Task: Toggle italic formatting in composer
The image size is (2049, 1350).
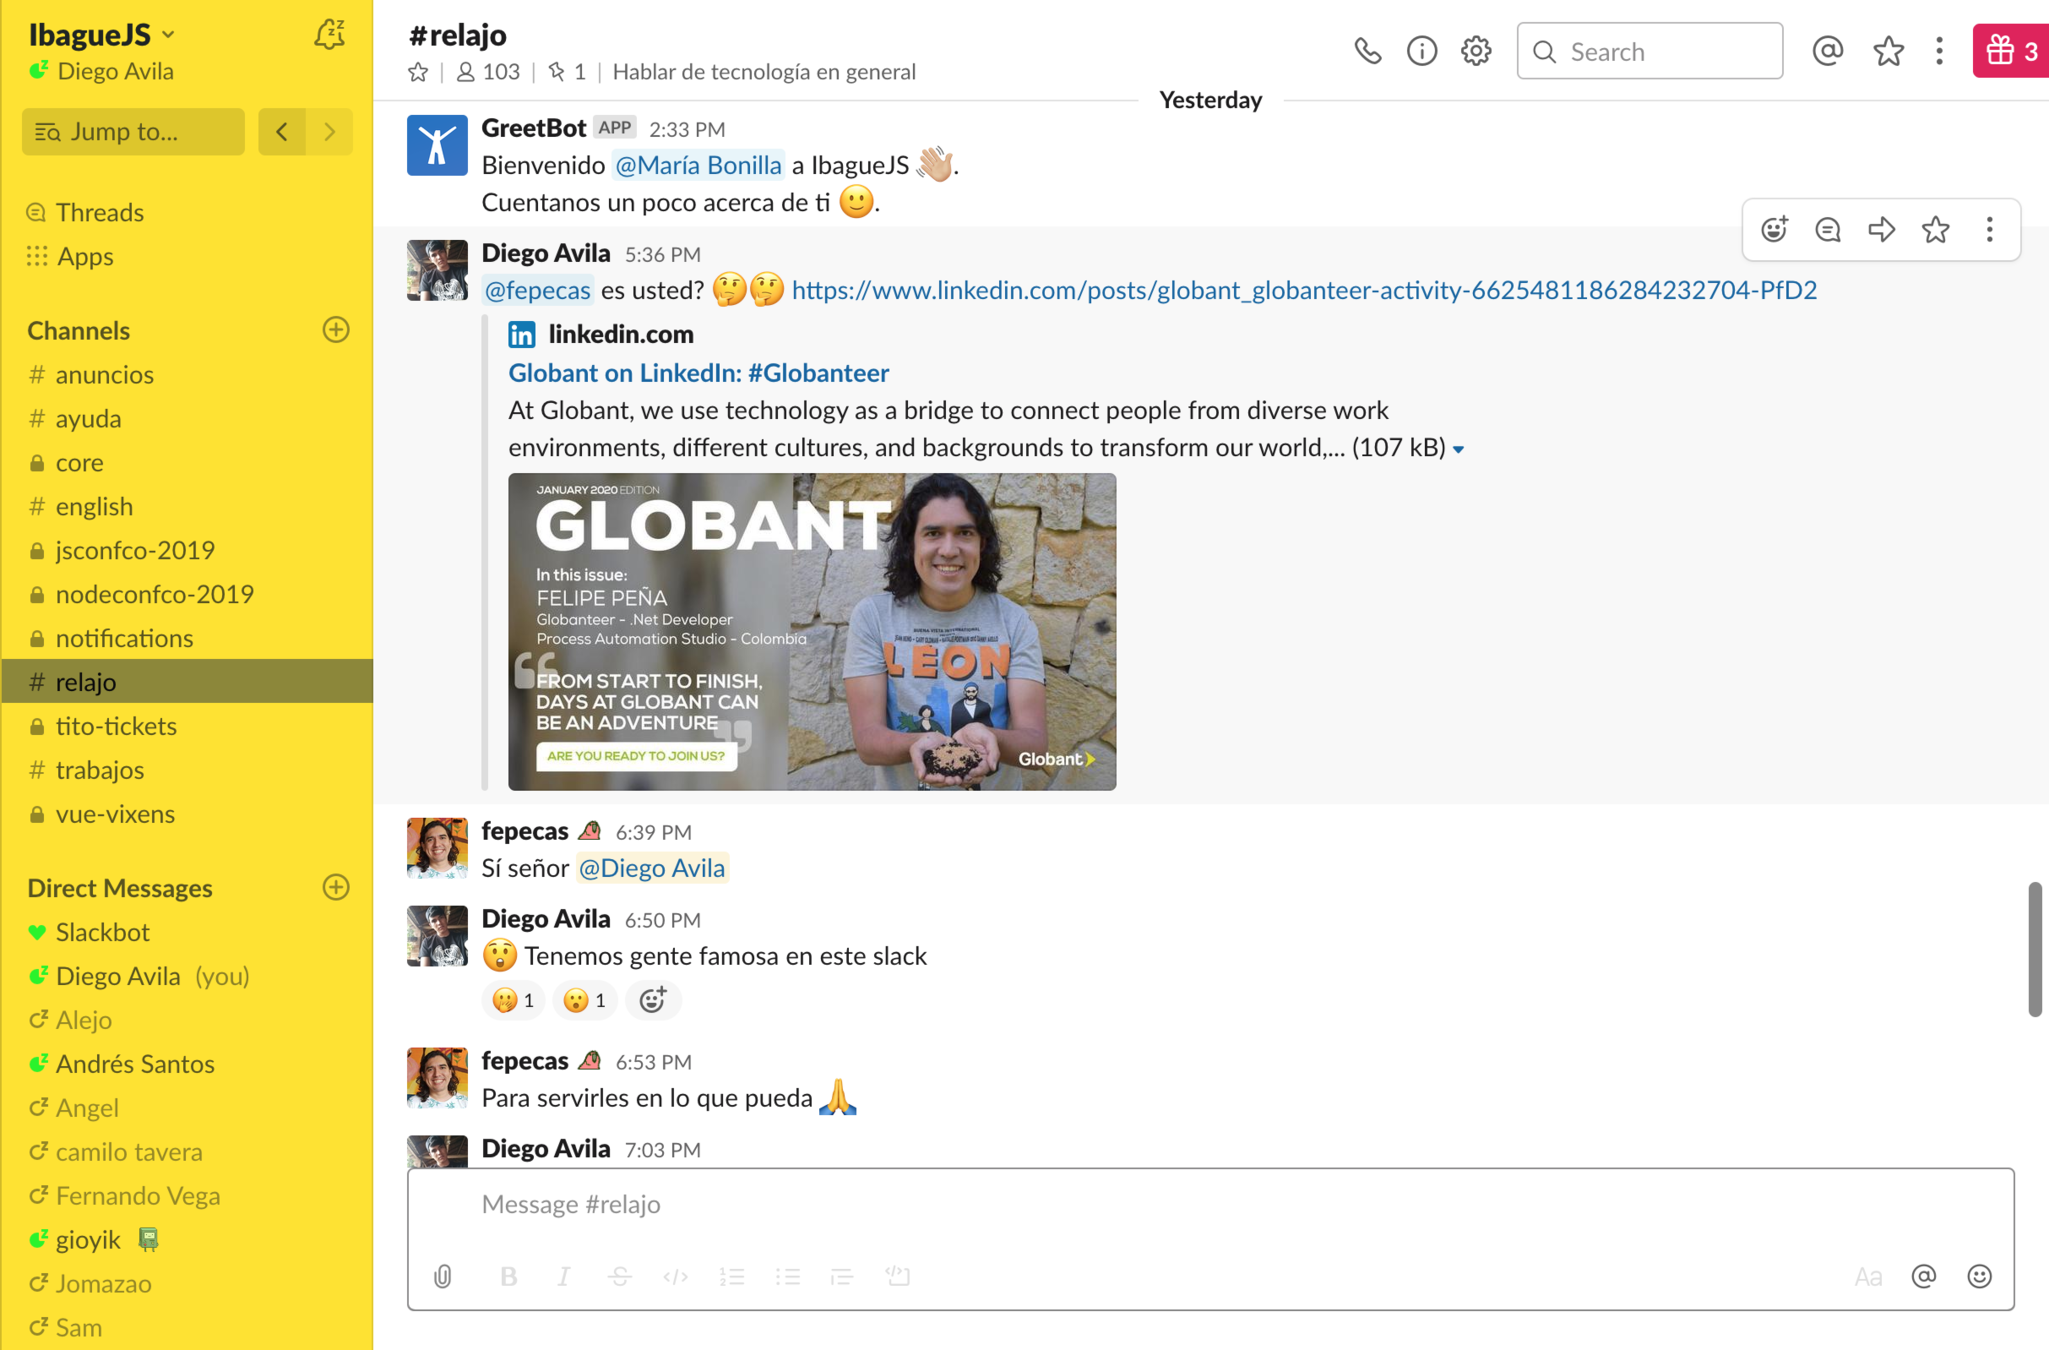Action: 564,1276
